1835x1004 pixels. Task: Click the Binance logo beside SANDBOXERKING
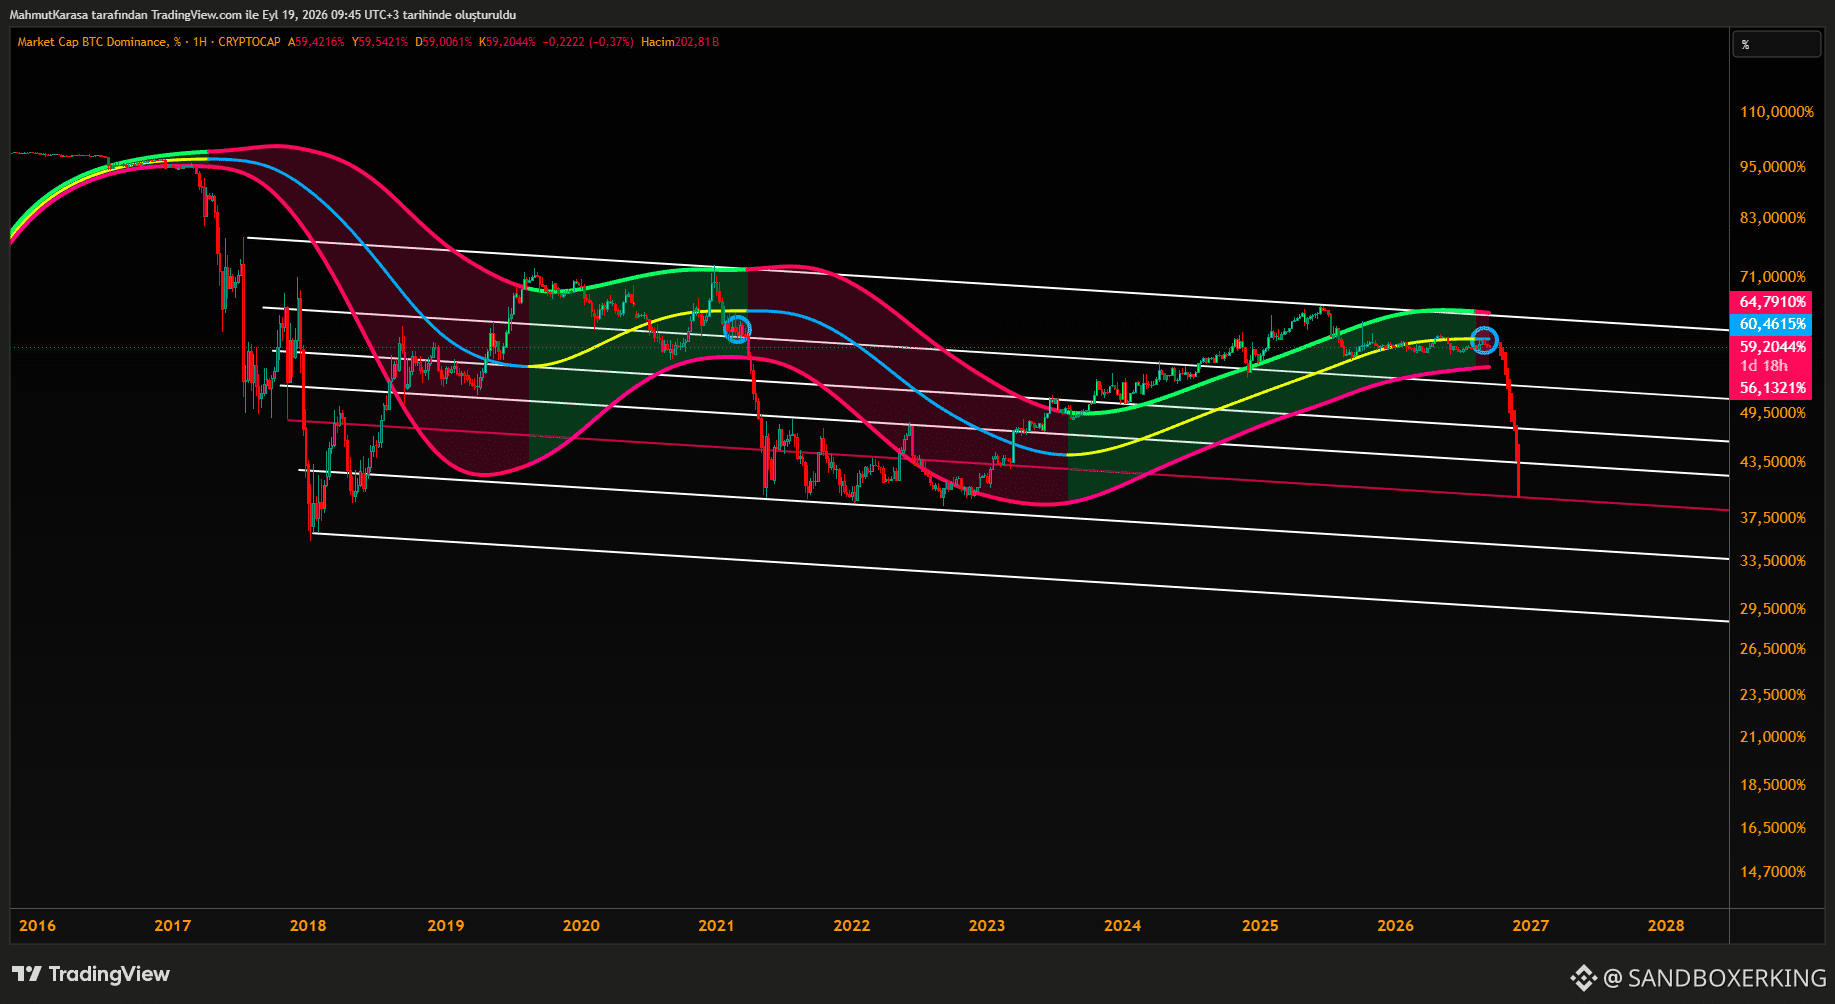tap(1583, 978)
